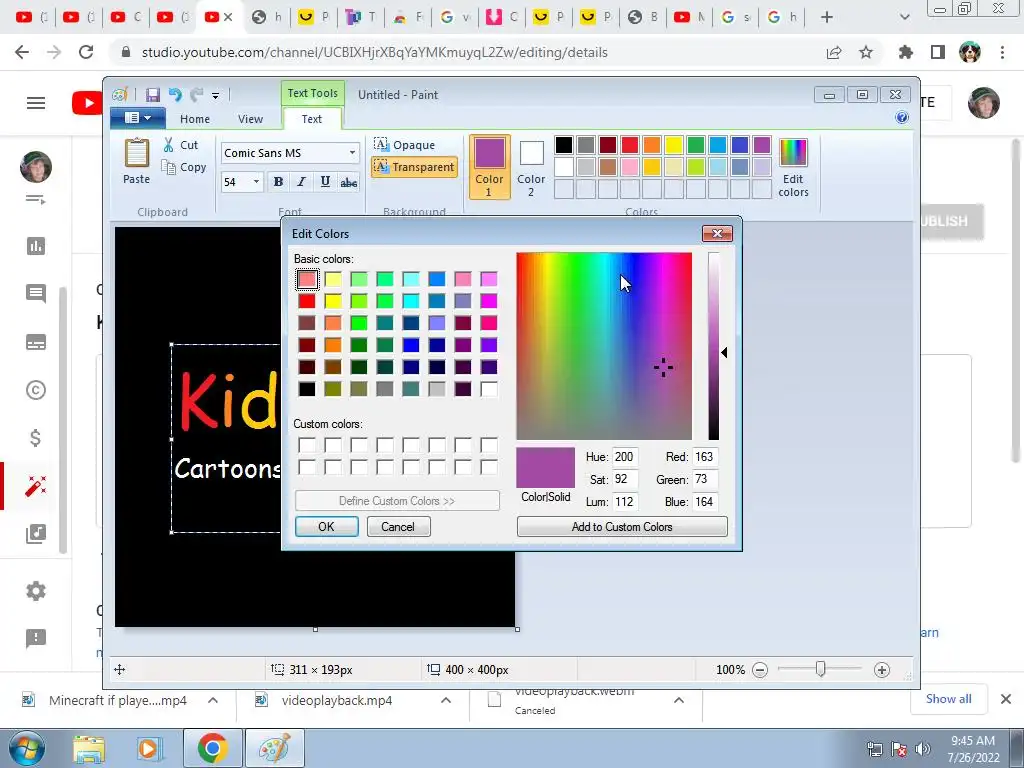Click the Blue value field

705,502
